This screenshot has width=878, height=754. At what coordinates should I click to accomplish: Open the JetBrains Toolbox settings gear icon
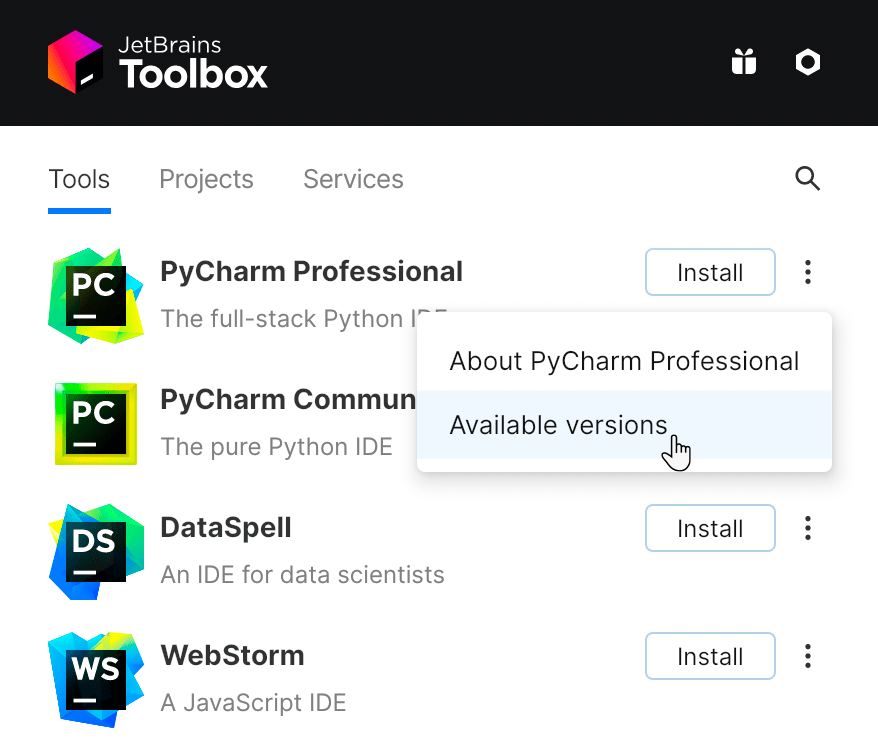tap(807, 62)
